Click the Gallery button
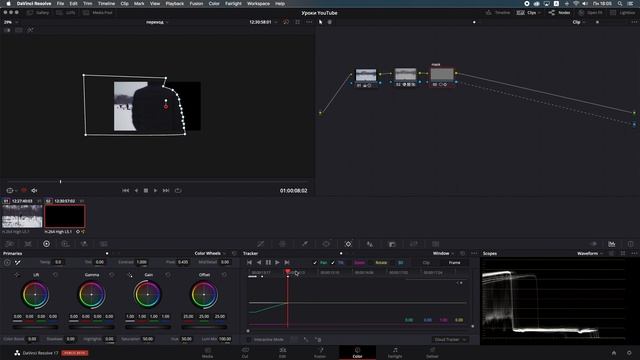 pos(38,13)
